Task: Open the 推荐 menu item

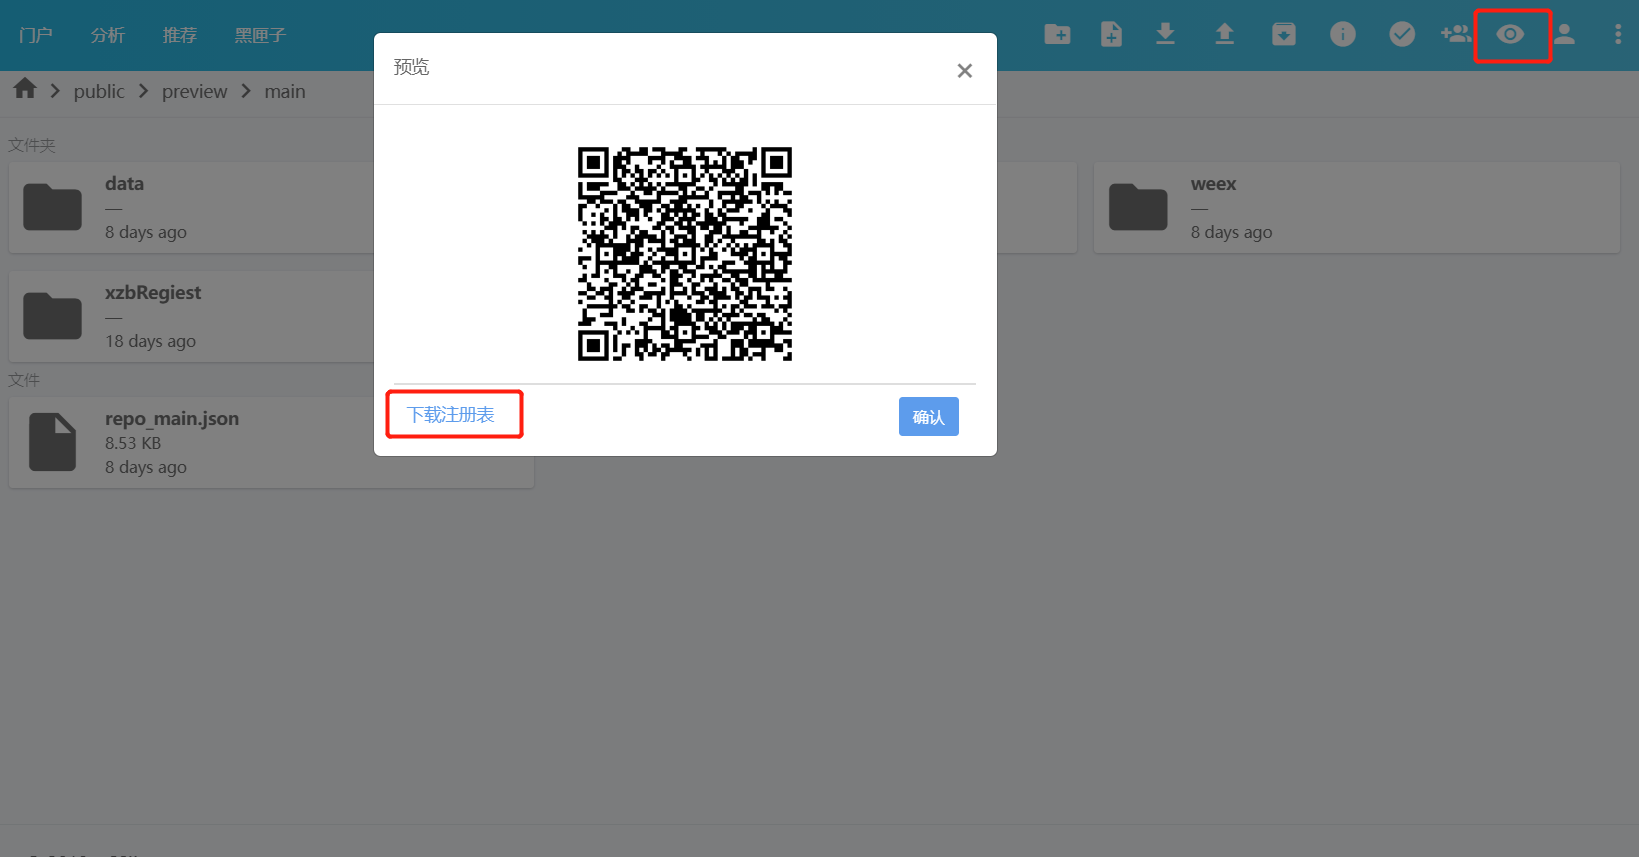Action: pos(179,35)
